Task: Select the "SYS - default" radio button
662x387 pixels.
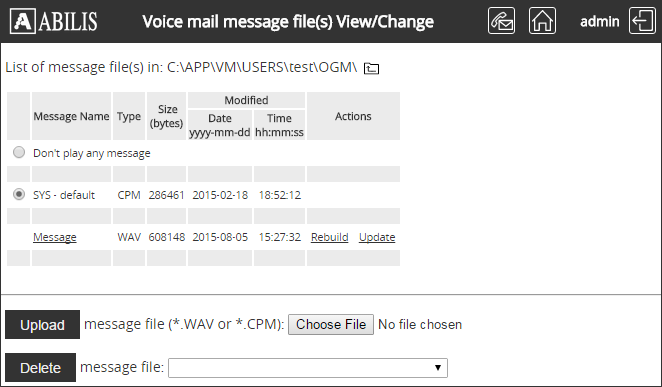Action: (x=19, y=194)
